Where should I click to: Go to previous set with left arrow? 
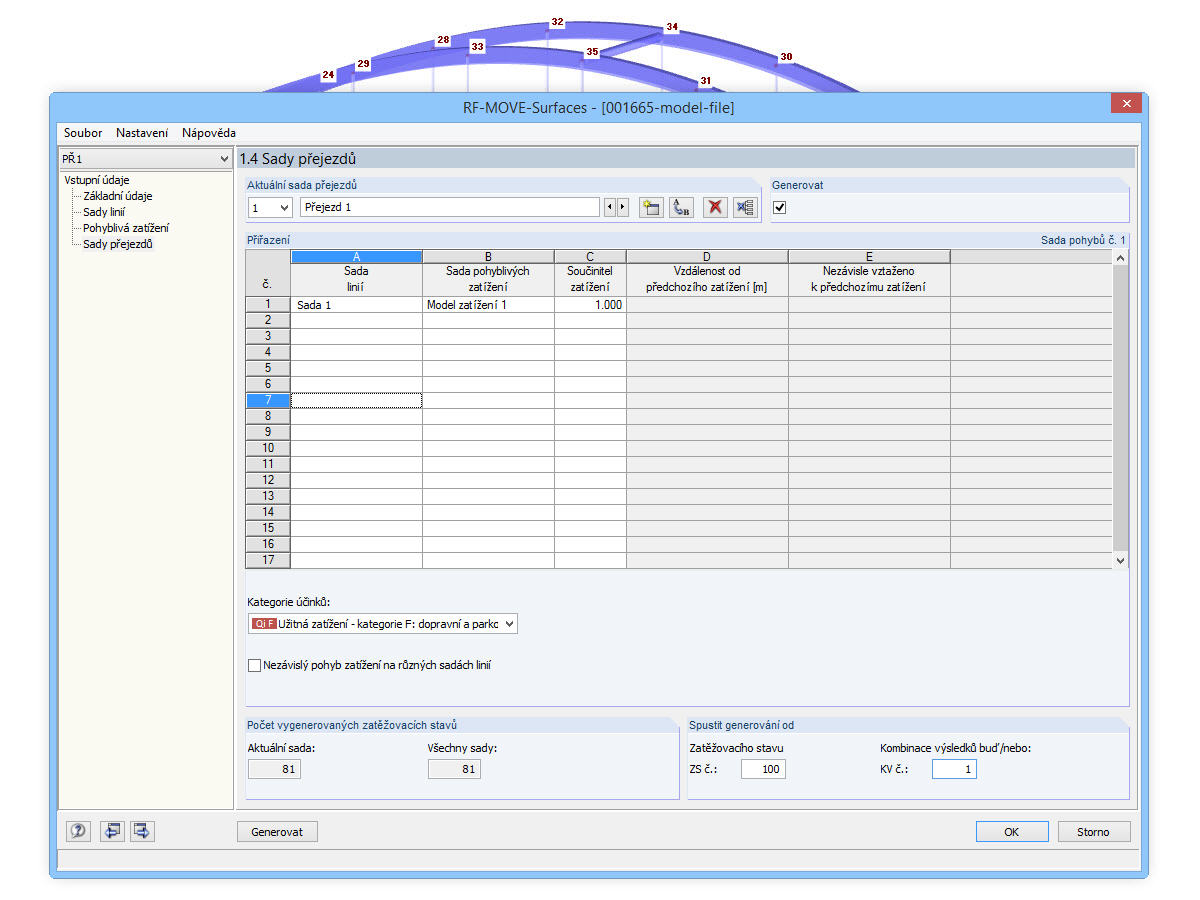pos(610,207)
